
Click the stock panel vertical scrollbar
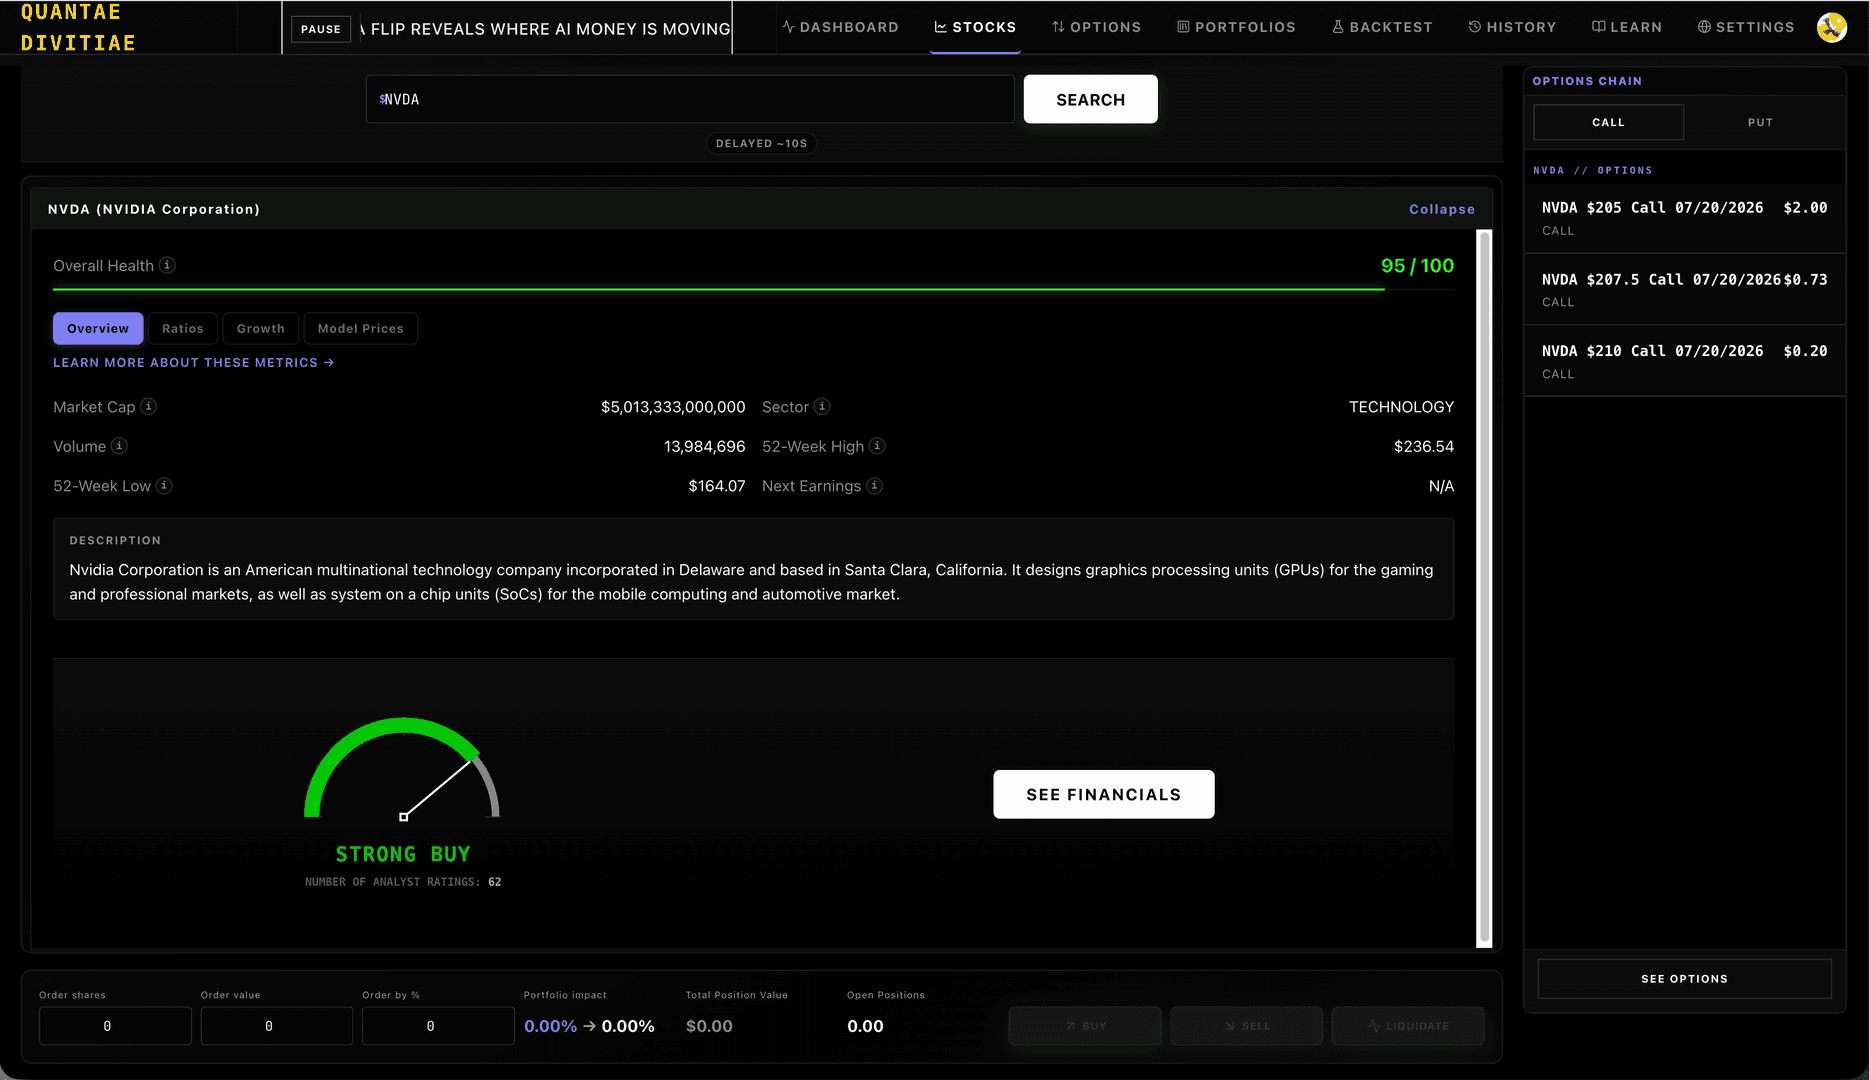click(x=1484, y=588)
